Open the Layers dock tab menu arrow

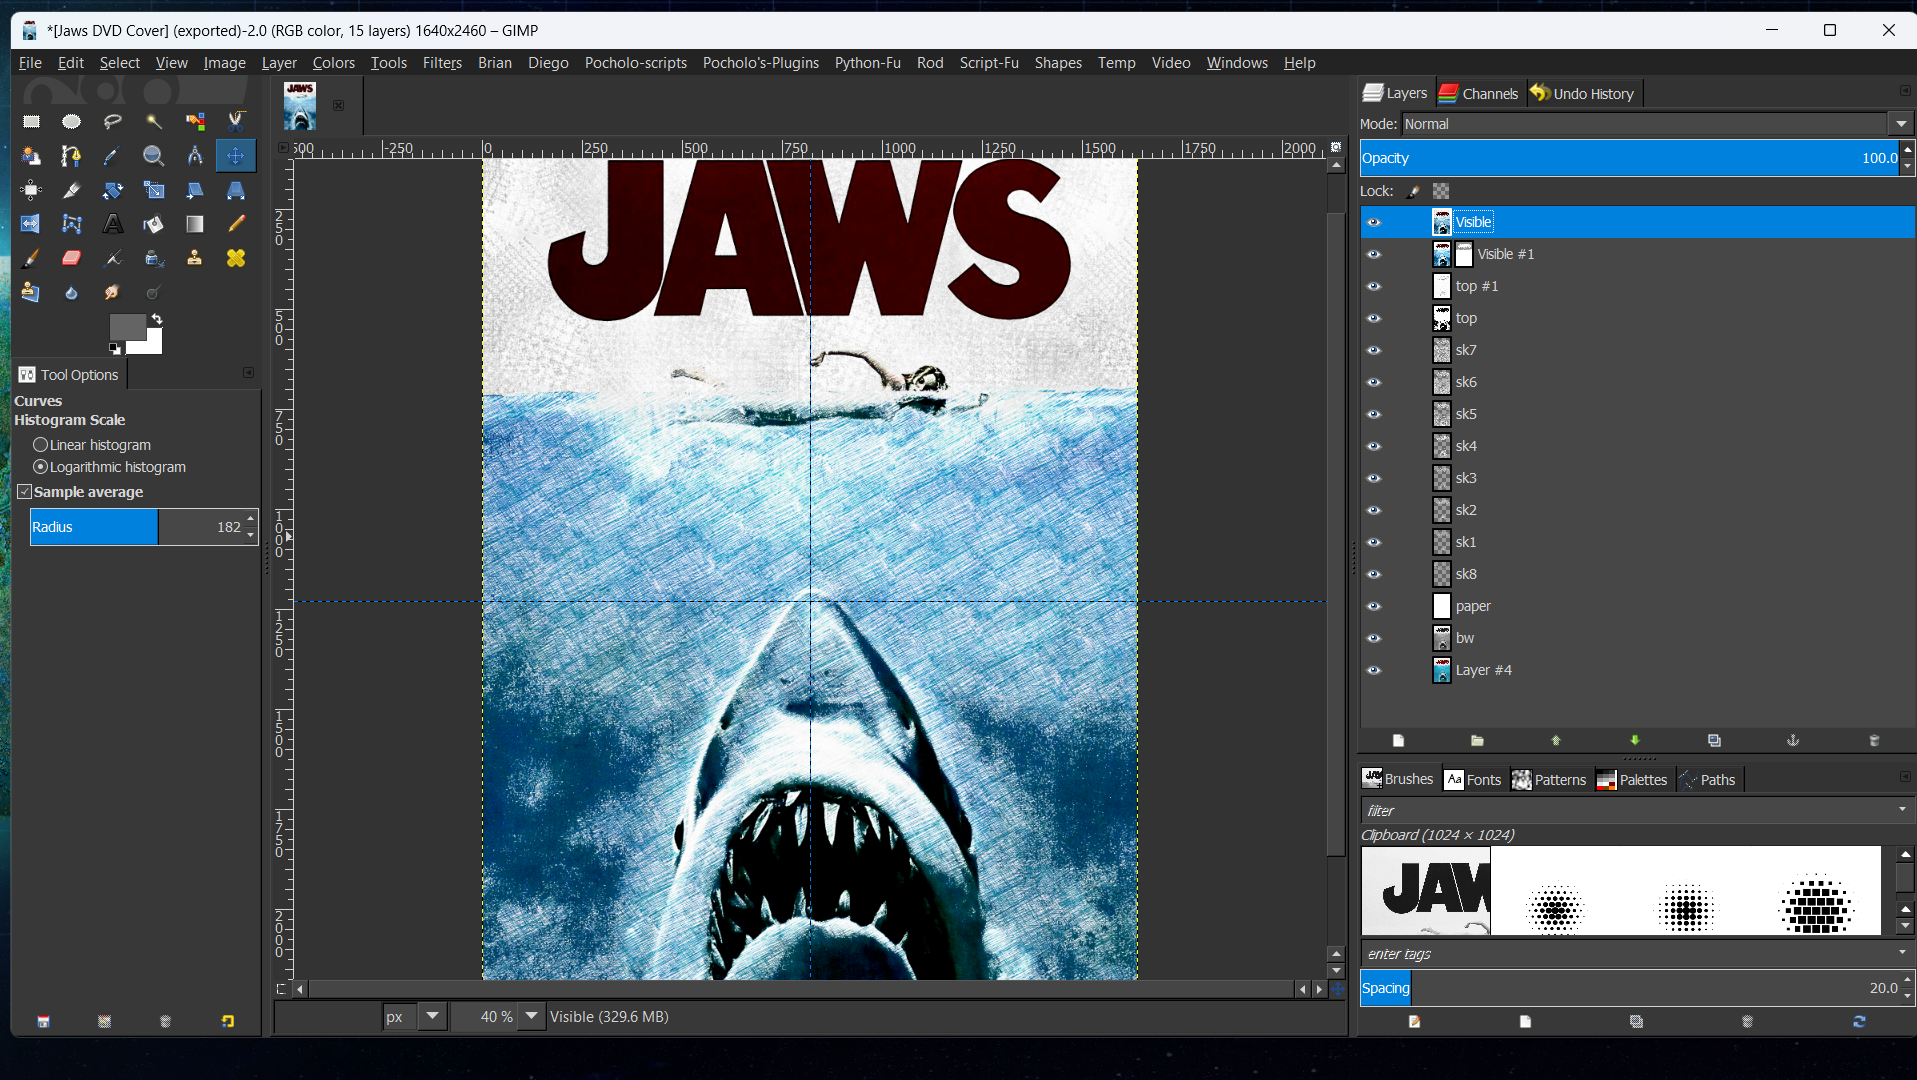coord(1905,91)
